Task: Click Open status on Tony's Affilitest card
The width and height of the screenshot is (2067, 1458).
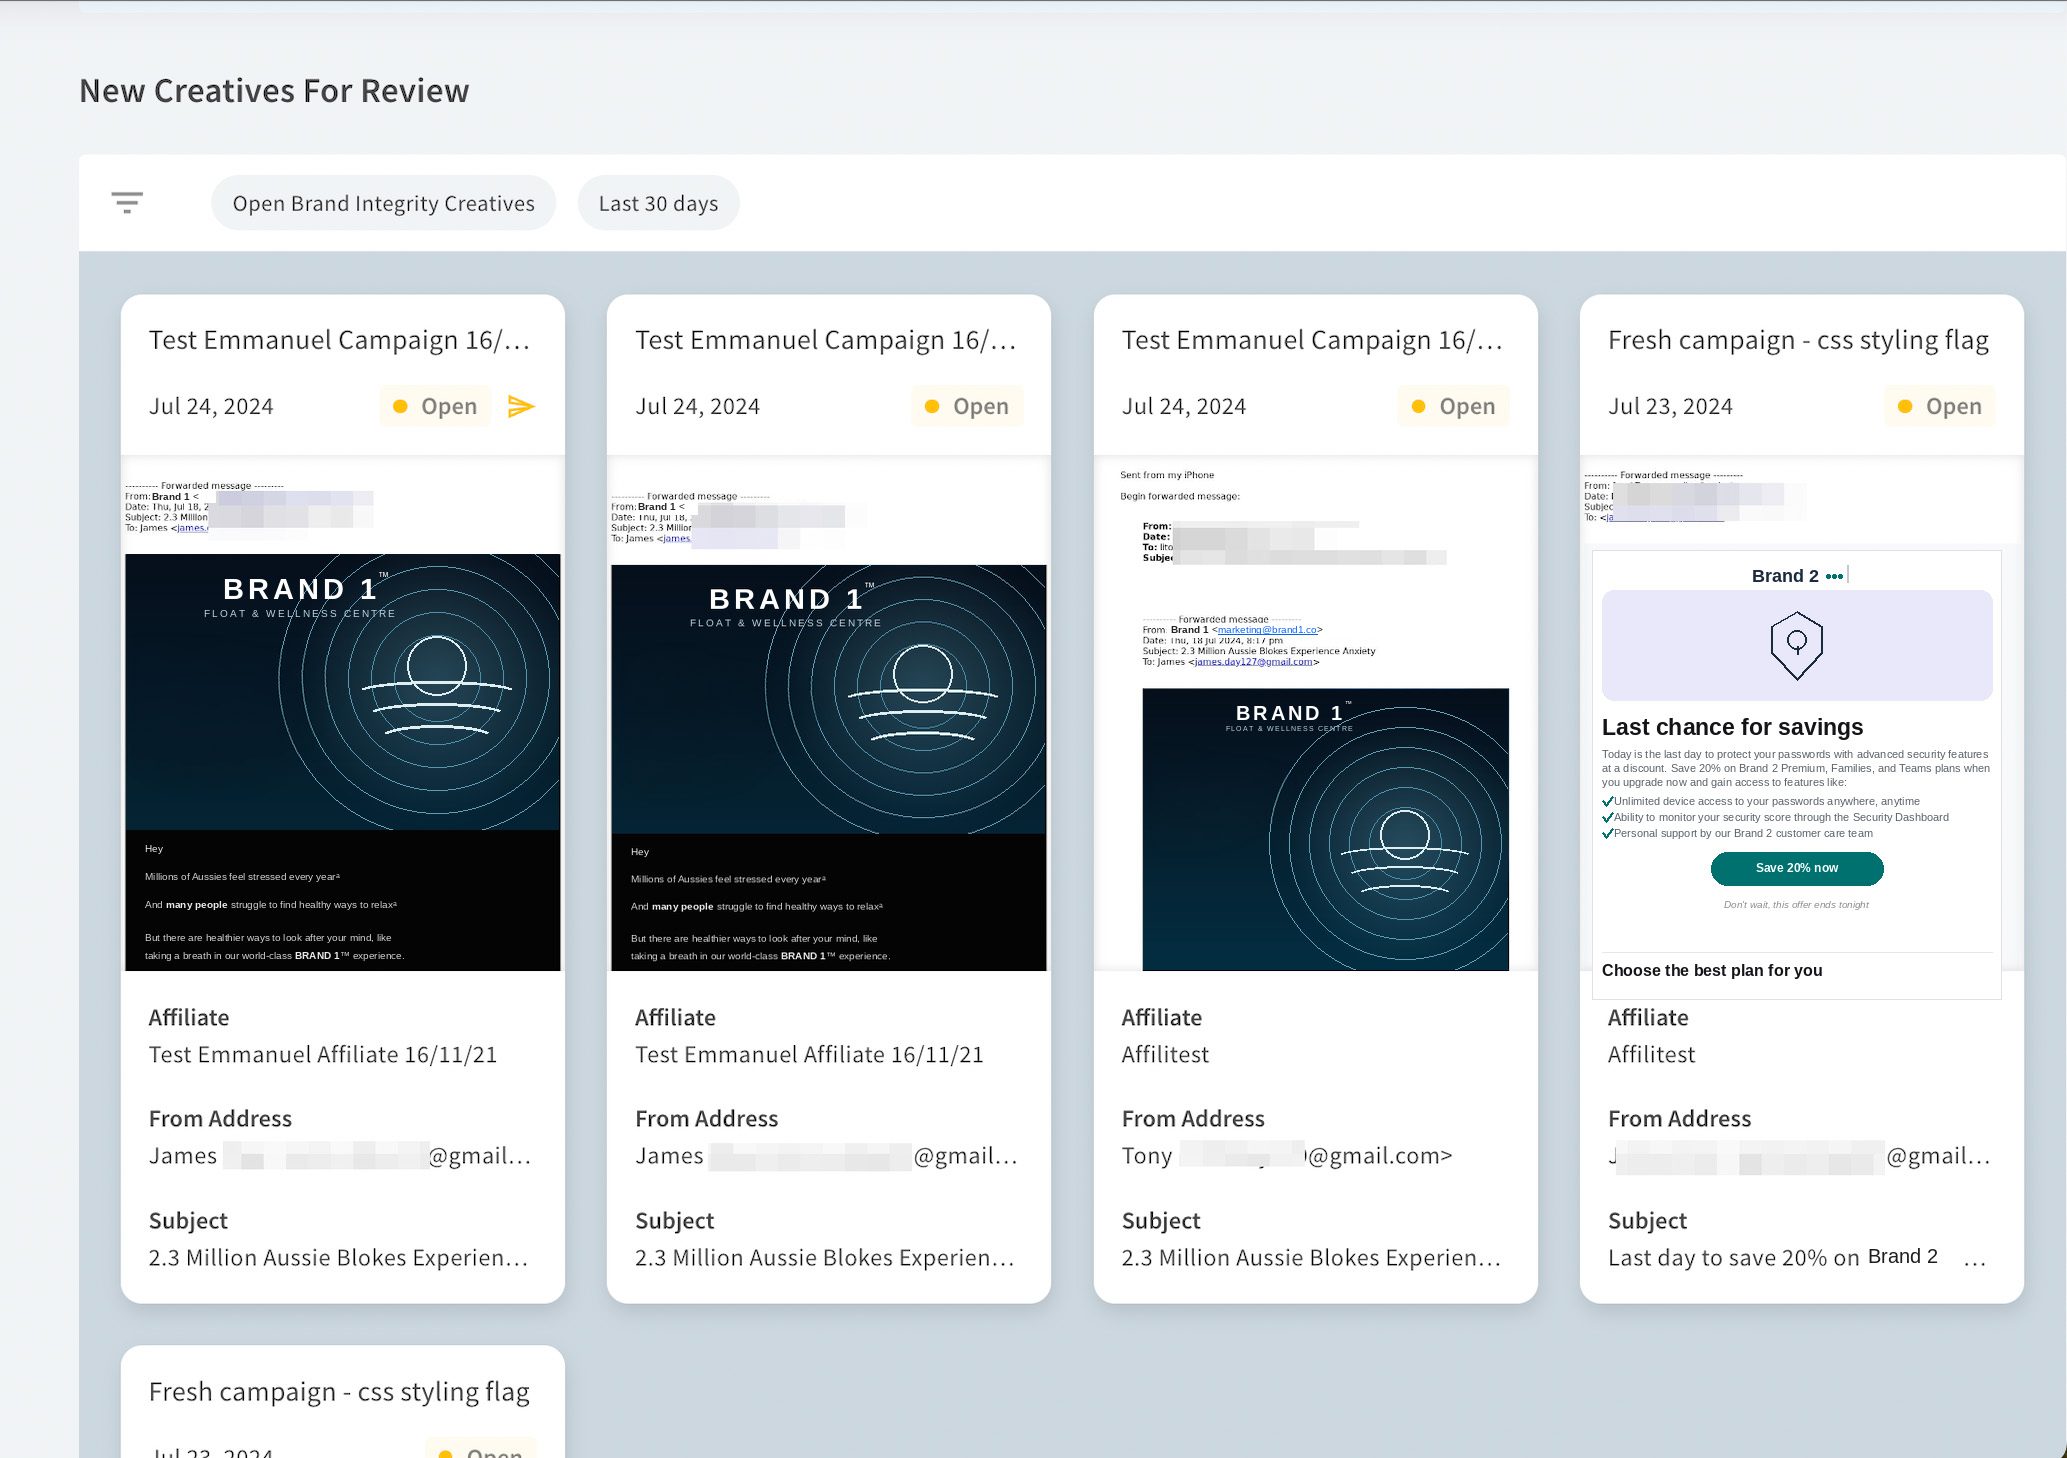Action: pyautogui.click(x=1453, y=406)
